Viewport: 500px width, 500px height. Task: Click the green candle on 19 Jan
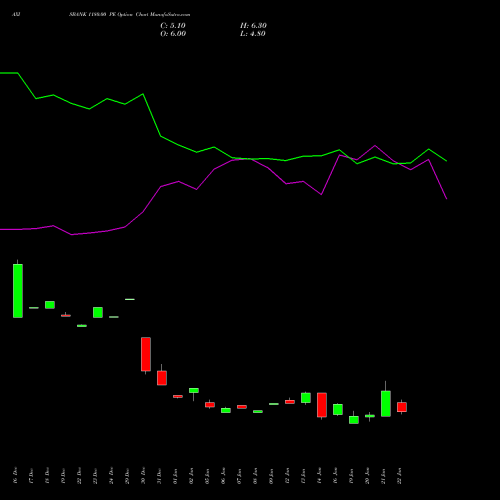click(354, 420)
